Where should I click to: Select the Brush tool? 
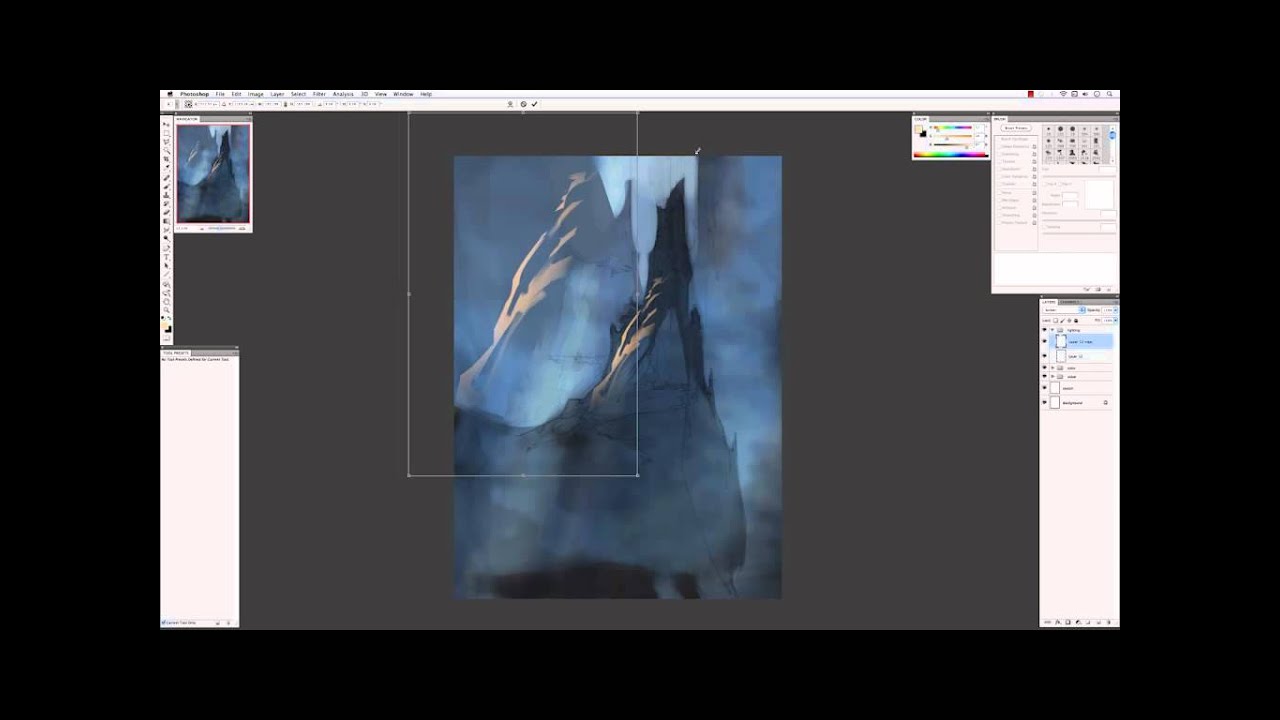(x=166, y=186)
